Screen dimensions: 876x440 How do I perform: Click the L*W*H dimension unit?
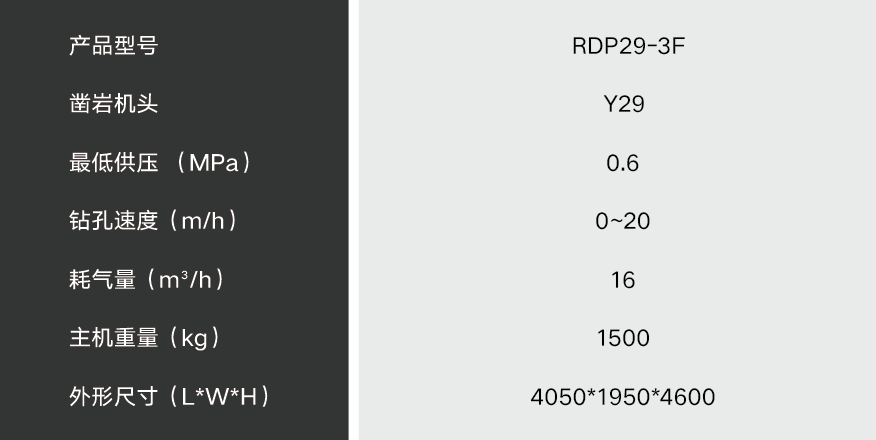(220, 397)
